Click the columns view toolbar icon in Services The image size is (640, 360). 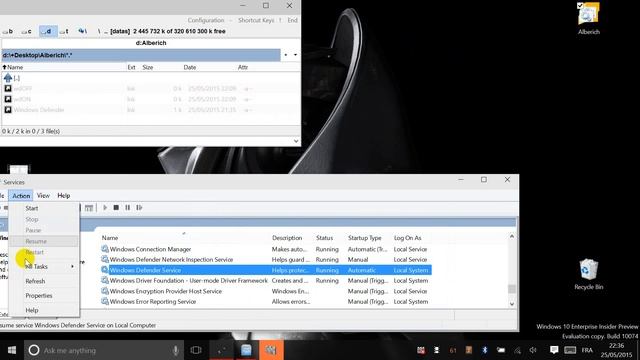coord(89,208)
